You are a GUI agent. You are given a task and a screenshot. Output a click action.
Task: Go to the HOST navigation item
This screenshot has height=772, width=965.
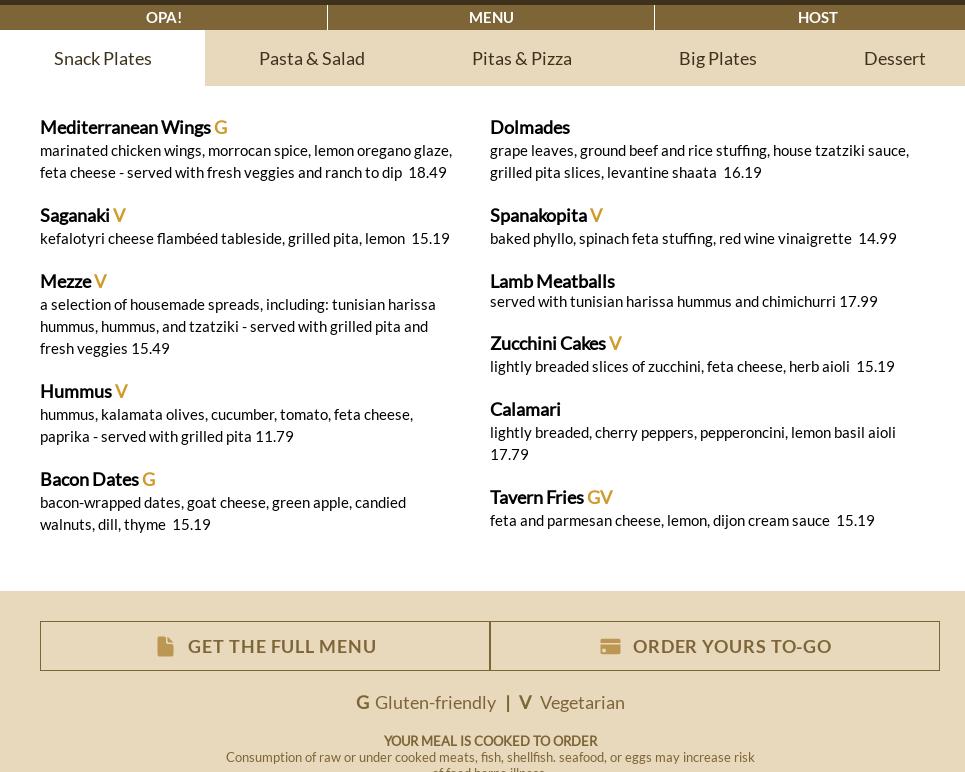818,17
